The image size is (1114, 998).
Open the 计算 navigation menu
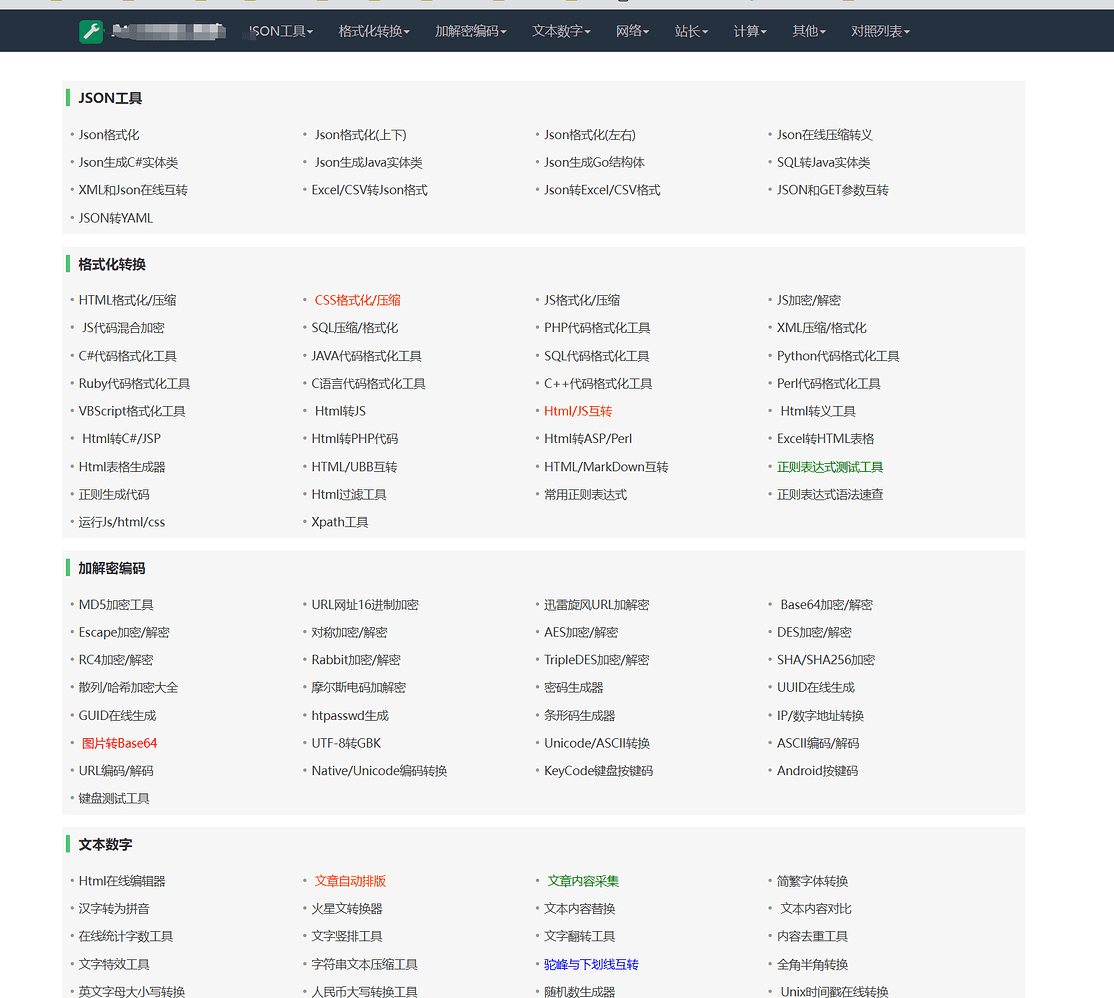[x=750, y=32]
